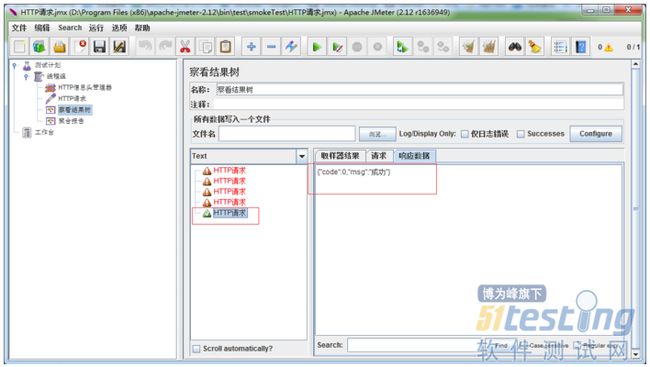Select HTTP请求 sampler in the test plan tree
Screen dimensions: 650x367
72,99
